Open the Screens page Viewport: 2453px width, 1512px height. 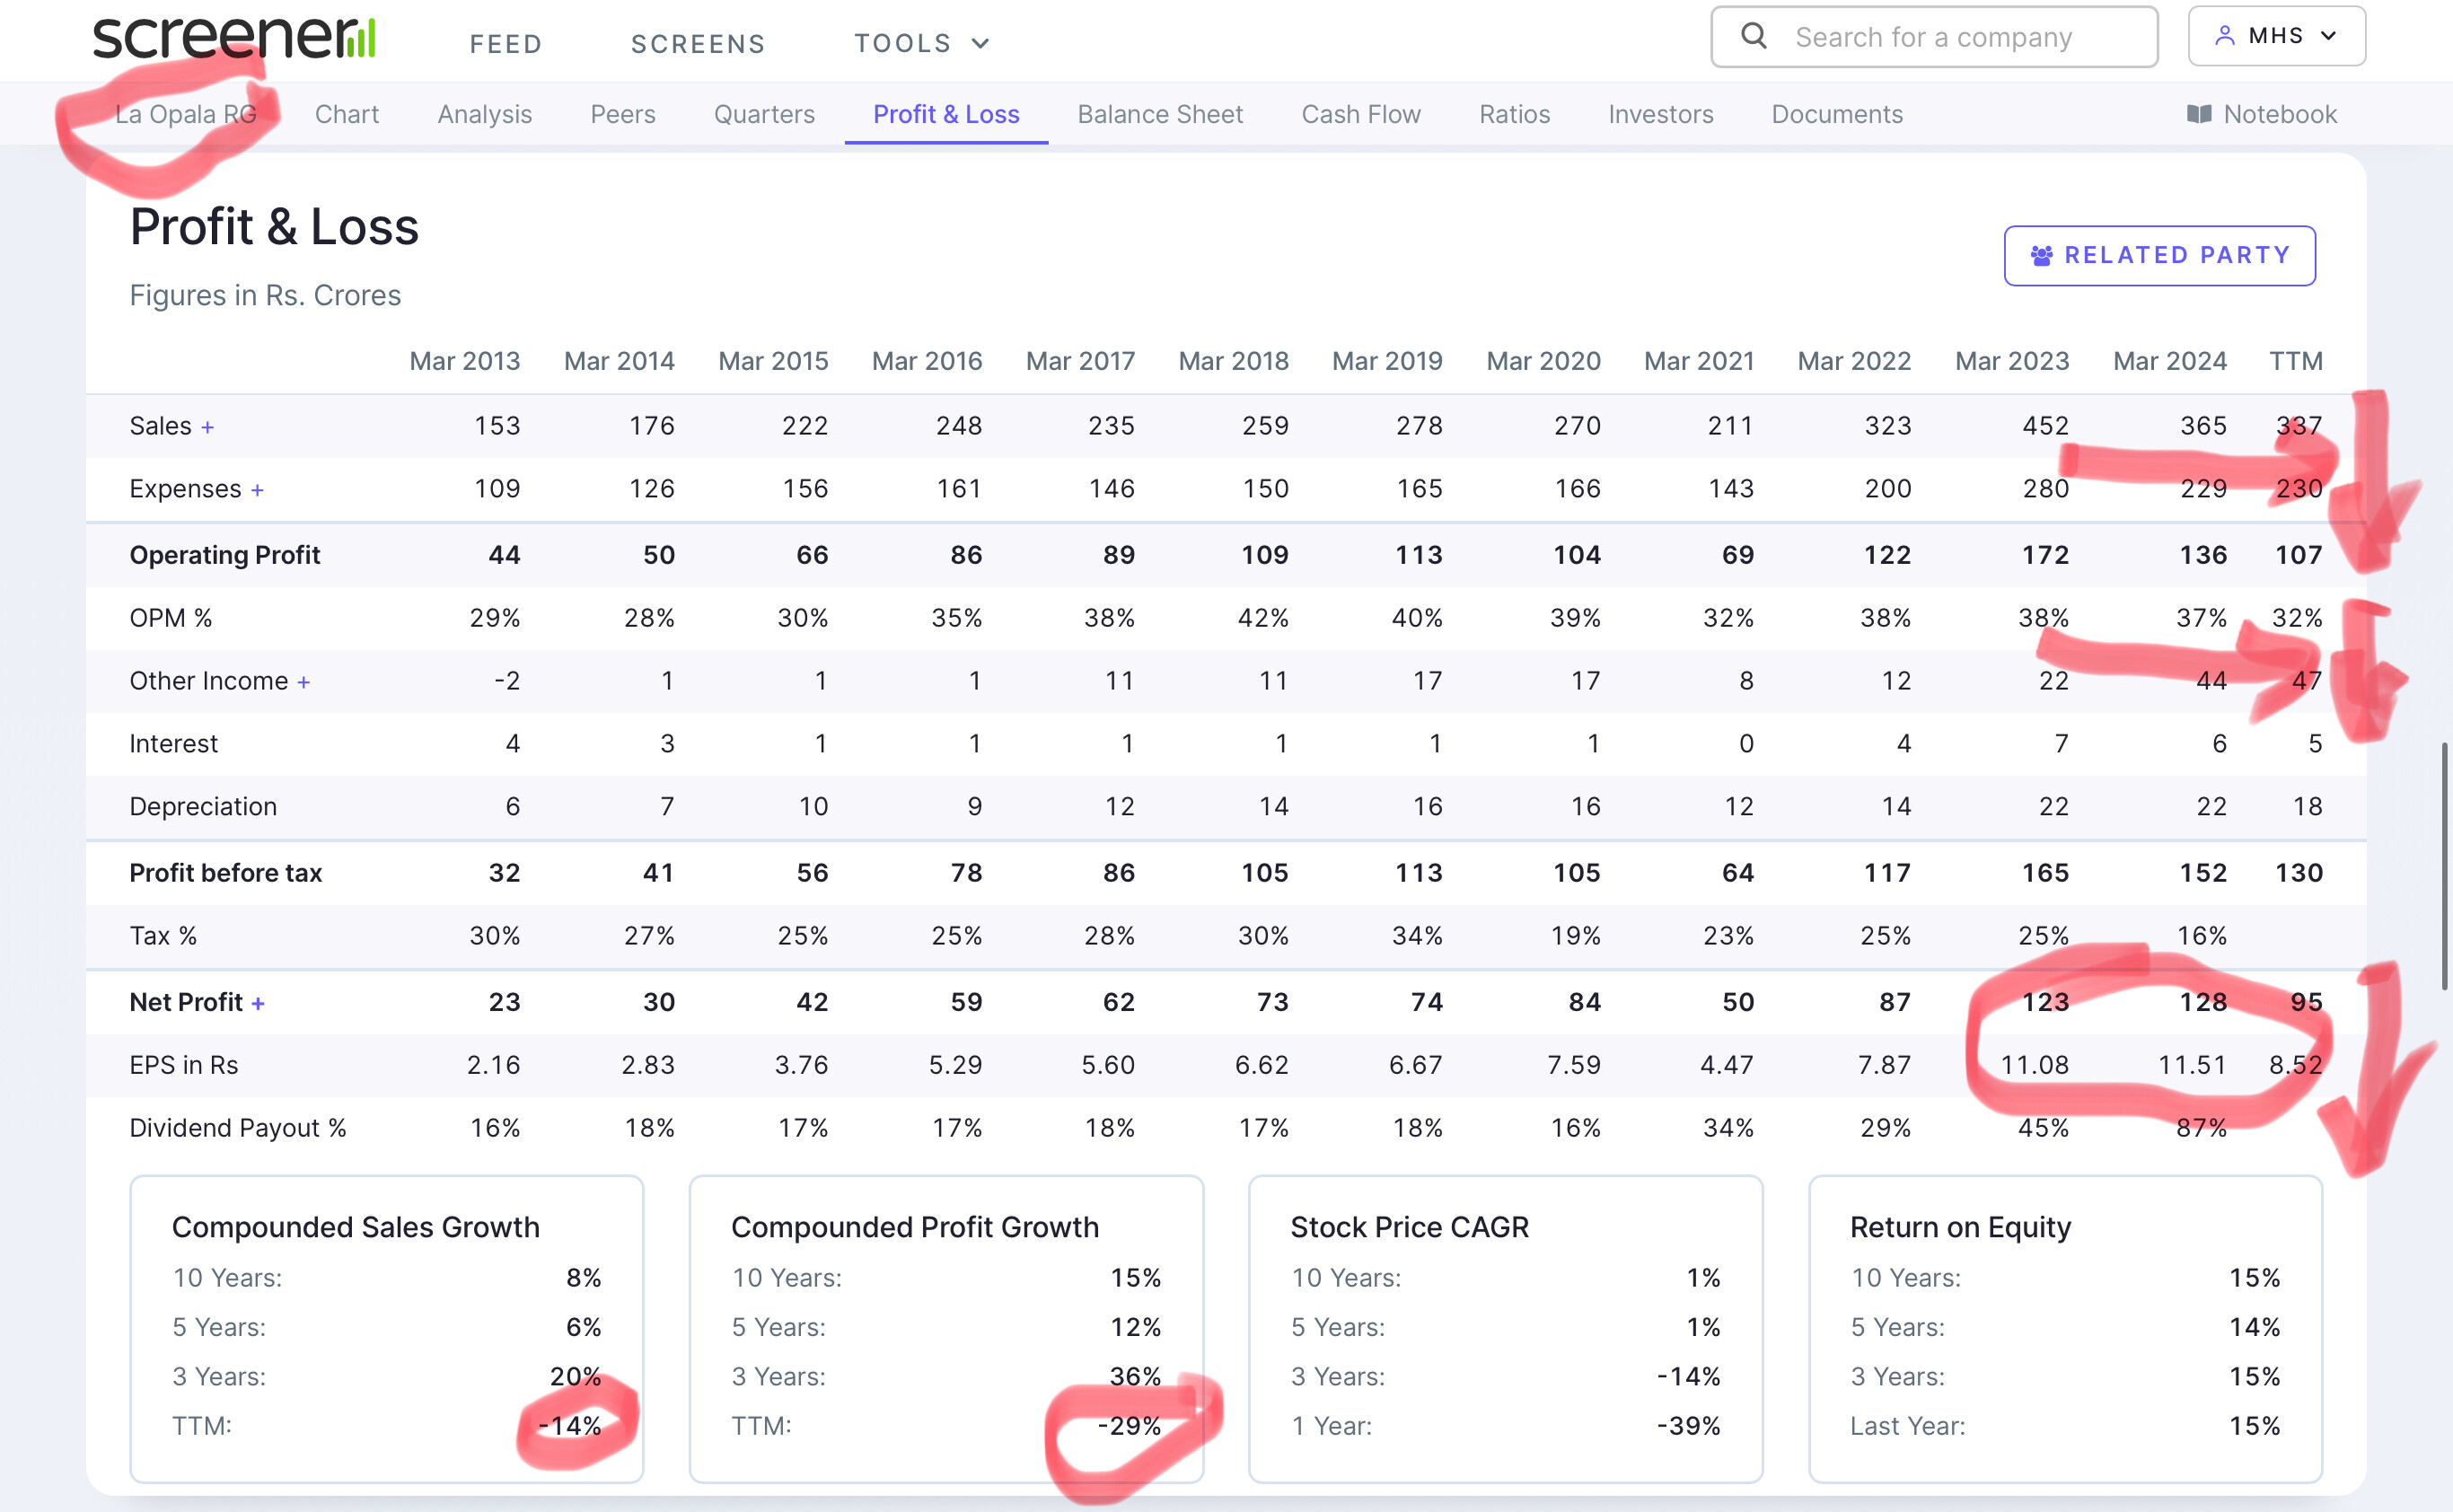pos(698,43)
